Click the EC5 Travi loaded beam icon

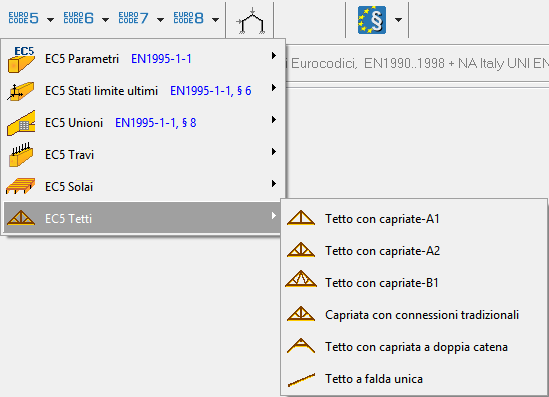pyautogui.click(x=21, y=155)
